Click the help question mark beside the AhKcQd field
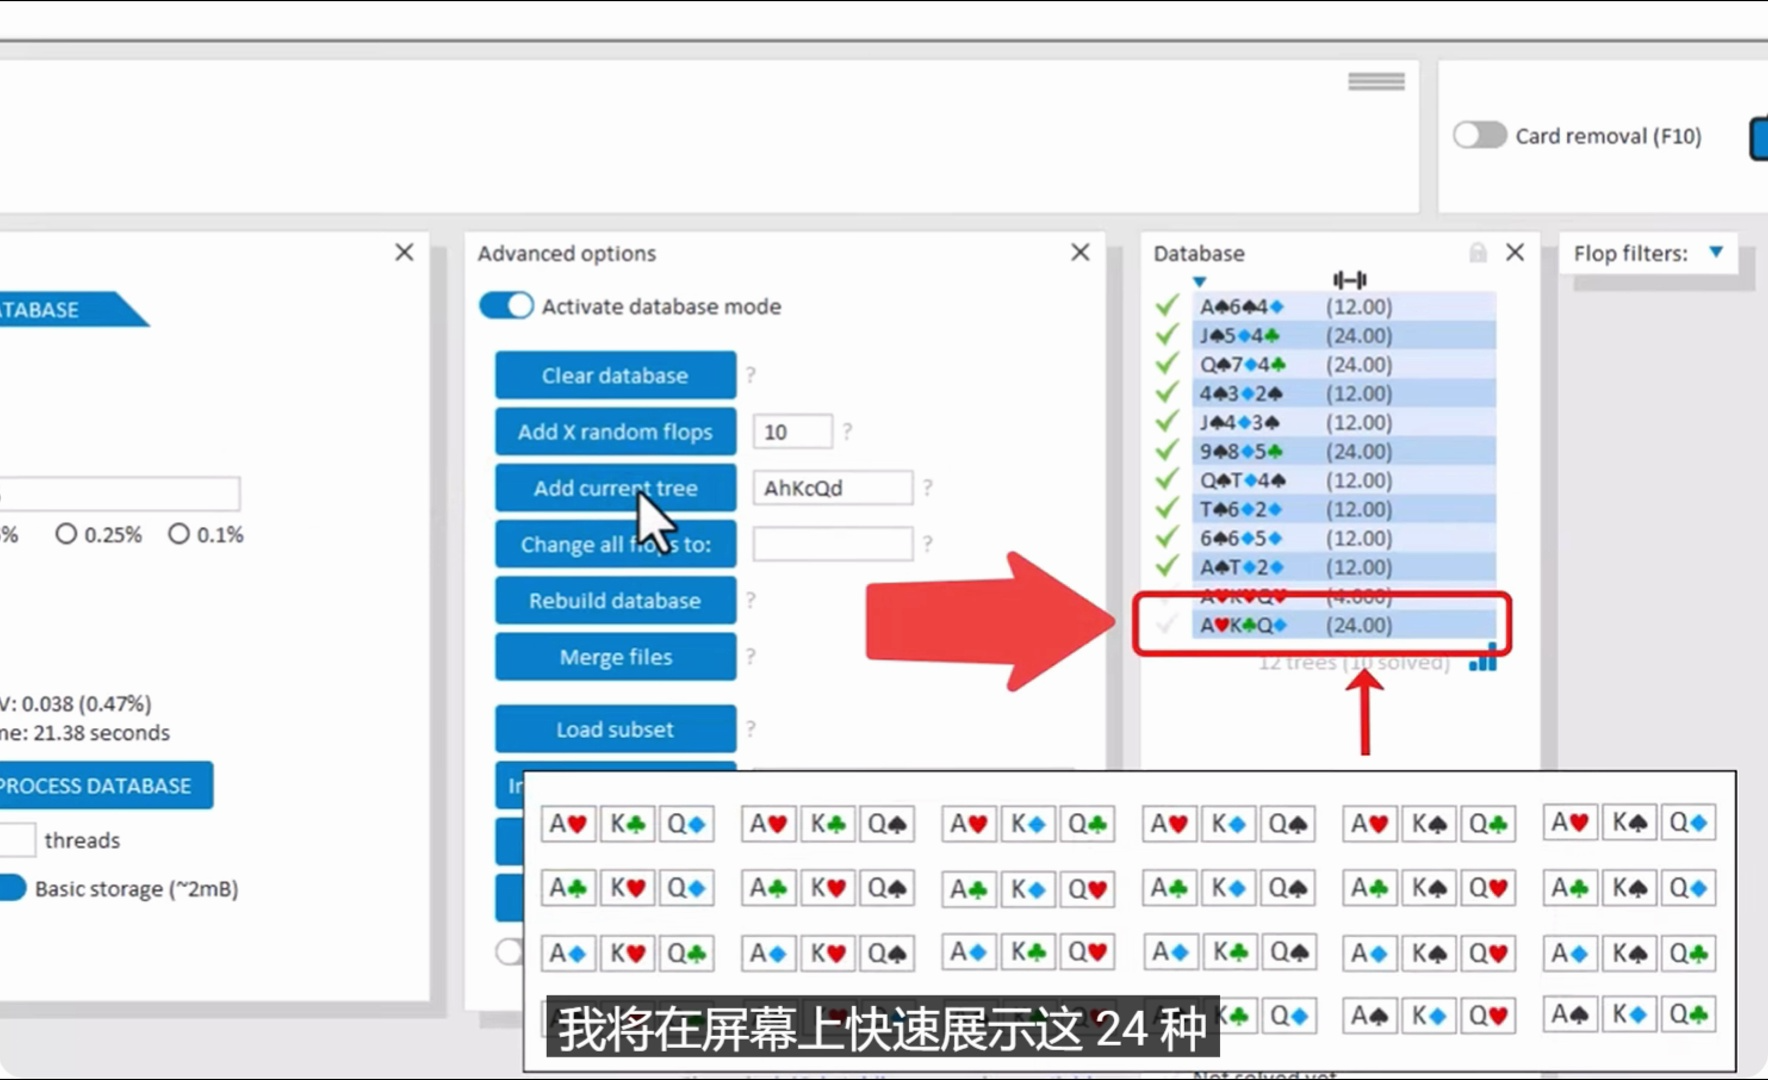 928,487
